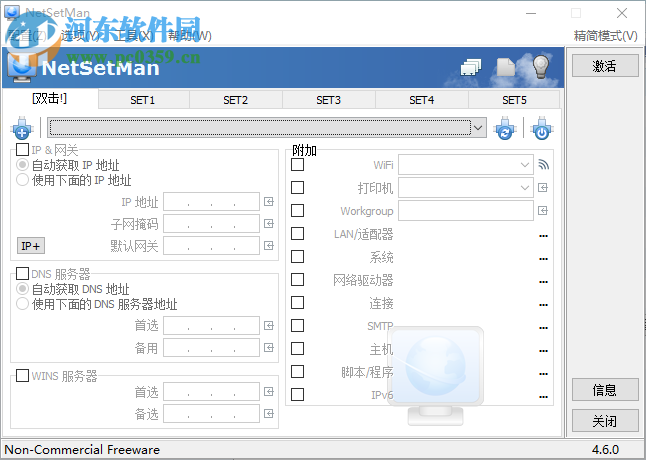Screen dimensions: 646x460
Task: Open IPv6 settings ellipsis
Action: 543,397
